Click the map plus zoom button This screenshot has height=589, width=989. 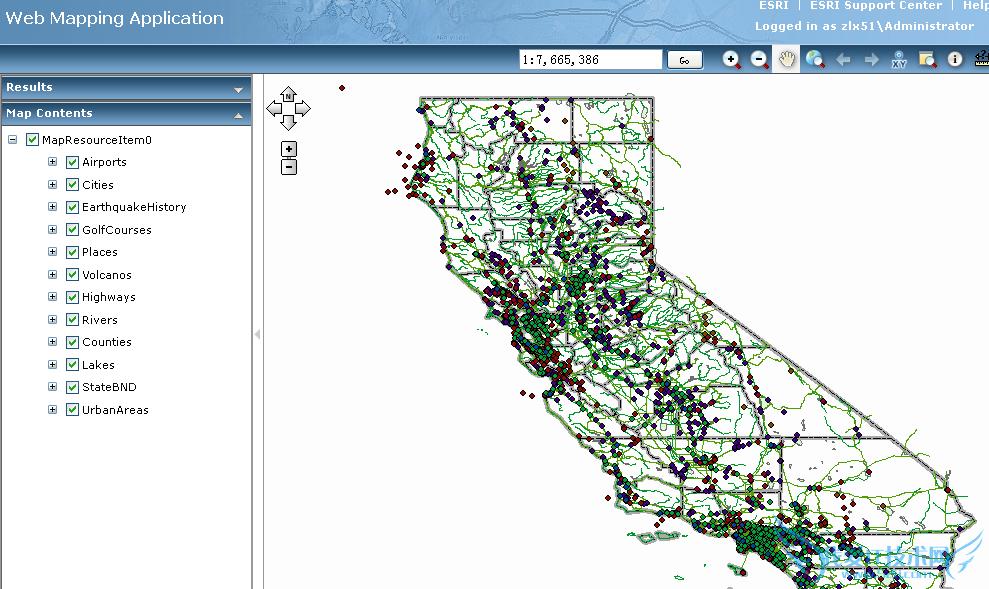click(289, 149)
